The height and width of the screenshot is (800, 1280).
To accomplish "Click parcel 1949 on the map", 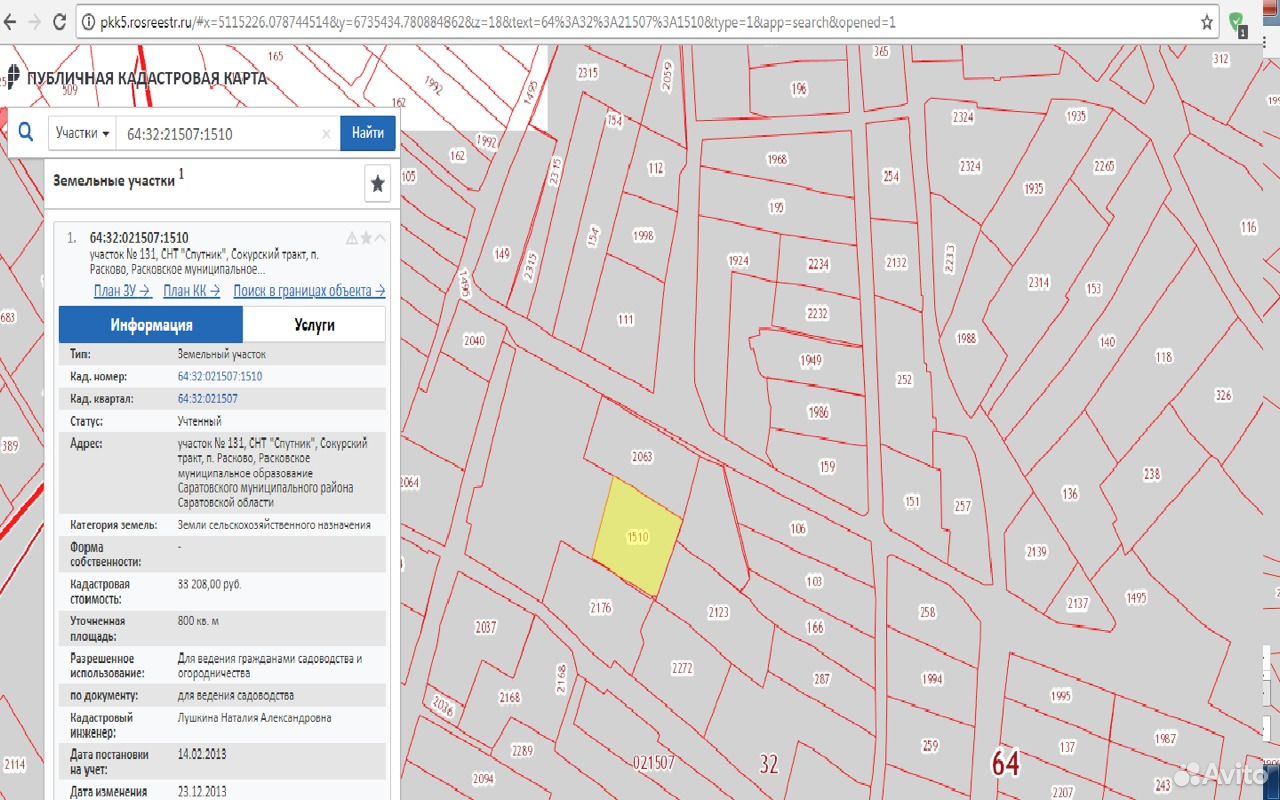I will 811,360.
